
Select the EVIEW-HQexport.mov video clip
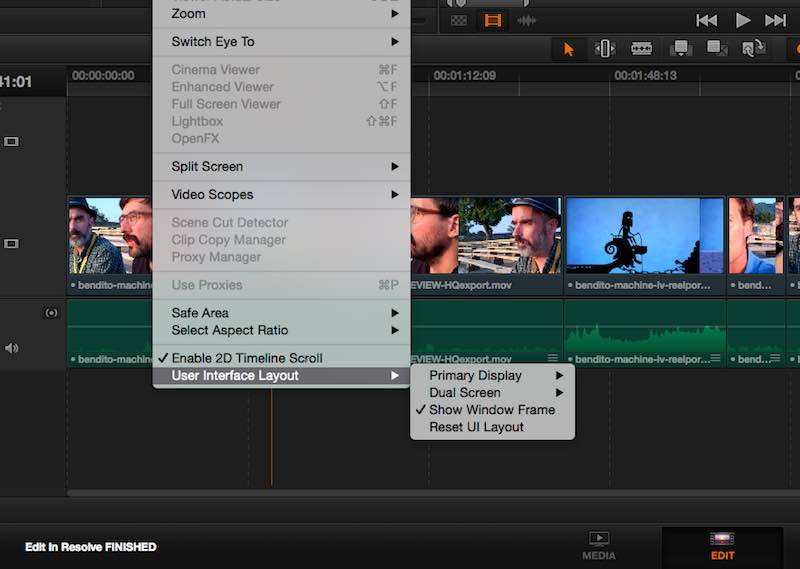(487, 245)
